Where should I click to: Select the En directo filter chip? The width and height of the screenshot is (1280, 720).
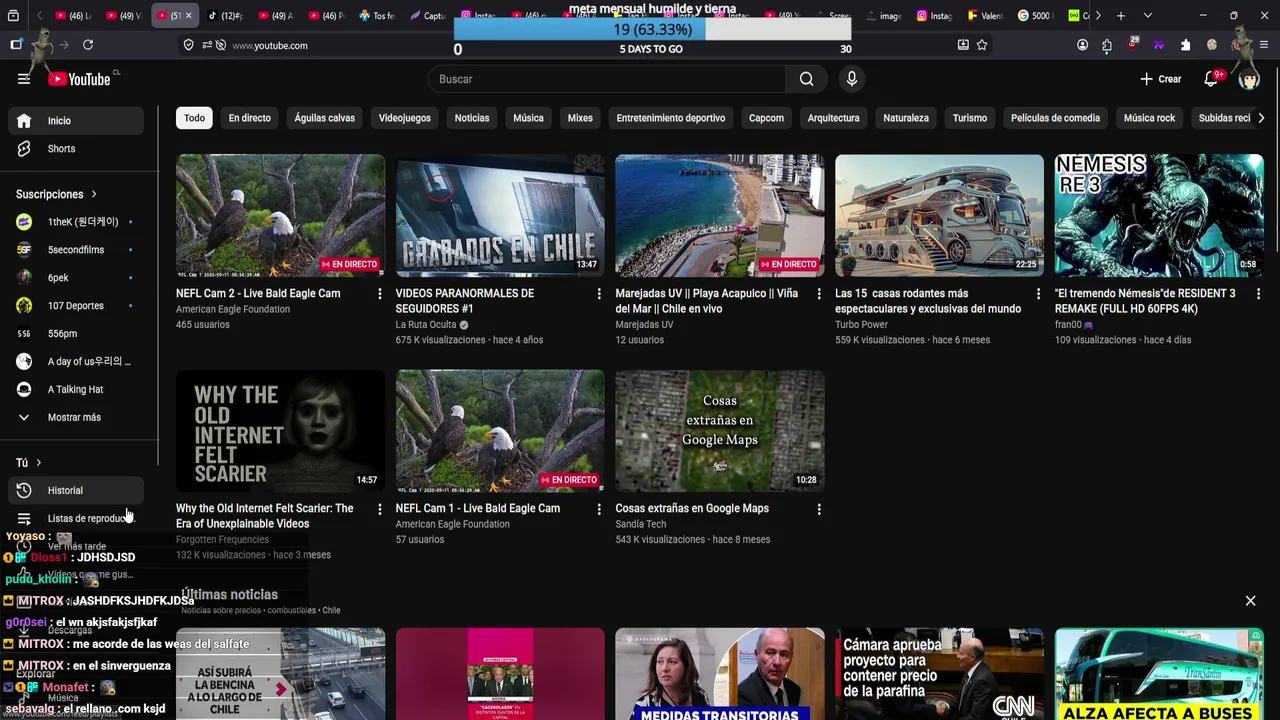coord(250,118)
